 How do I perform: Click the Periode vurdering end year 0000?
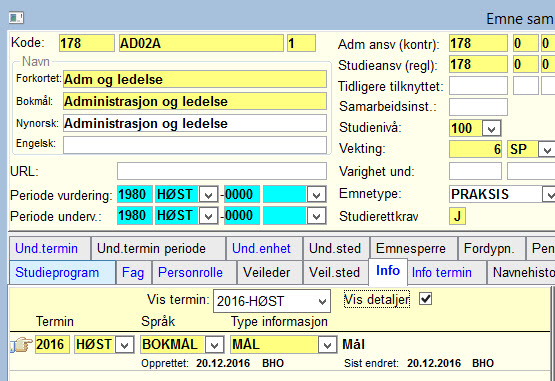coord(242,195)
